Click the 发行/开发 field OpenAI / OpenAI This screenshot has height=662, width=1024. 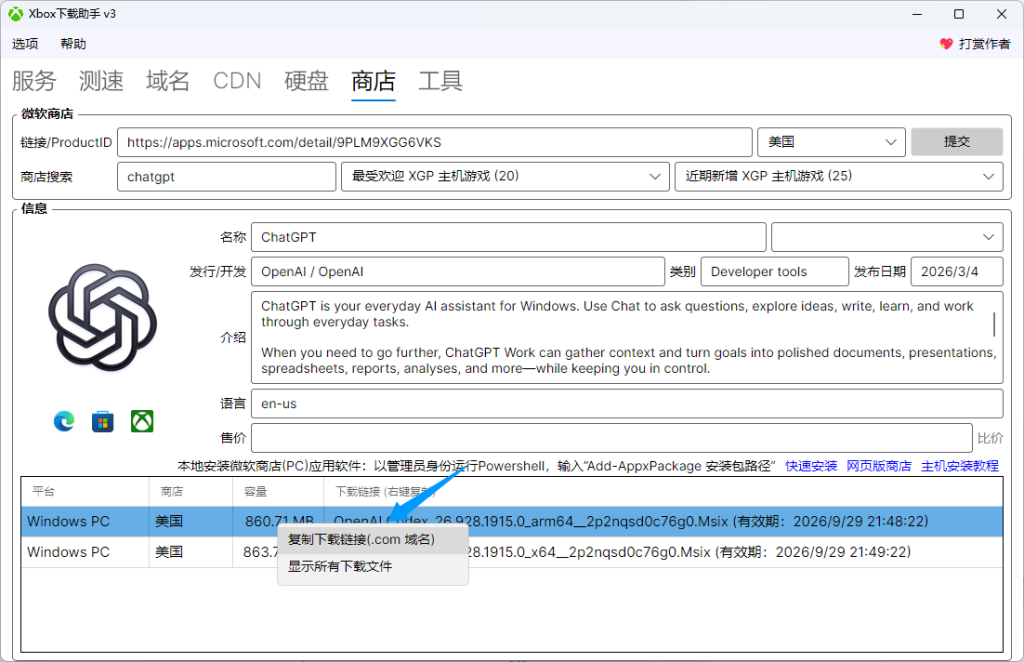tap(458, 272)
